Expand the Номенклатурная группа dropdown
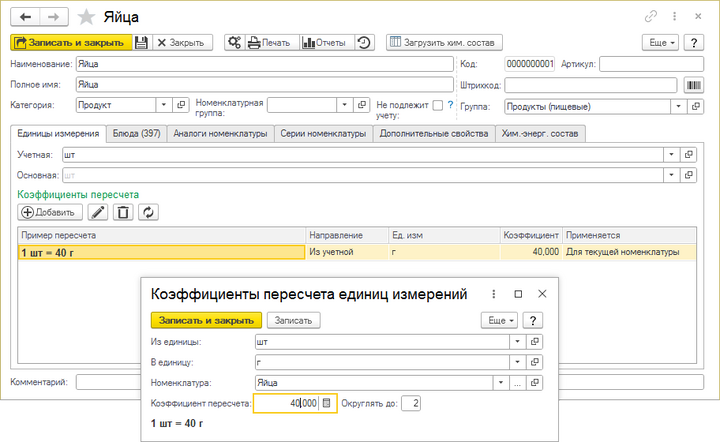Viewport: 720px width, 442px height. click(x=345, y=105)
